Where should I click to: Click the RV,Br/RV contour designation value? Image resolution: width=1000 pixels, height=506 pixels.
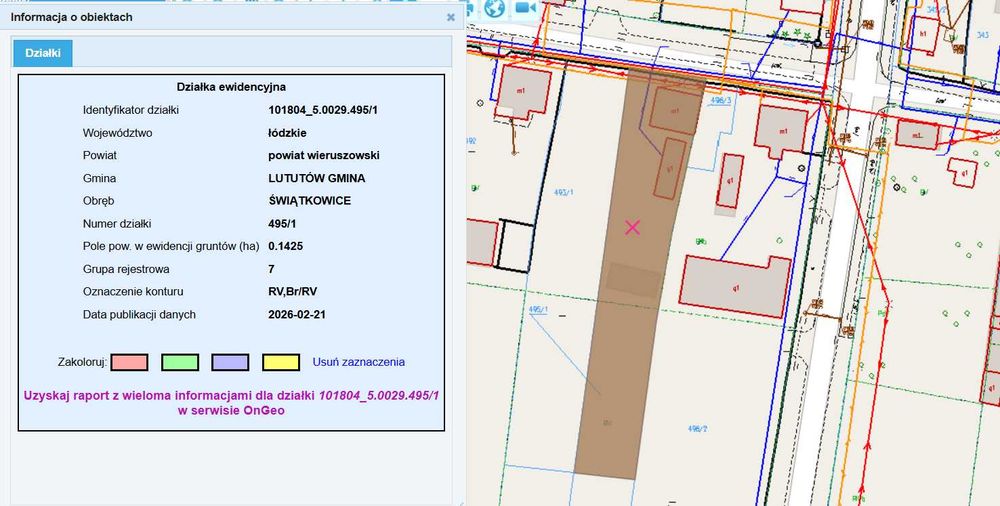coord(293,292)
